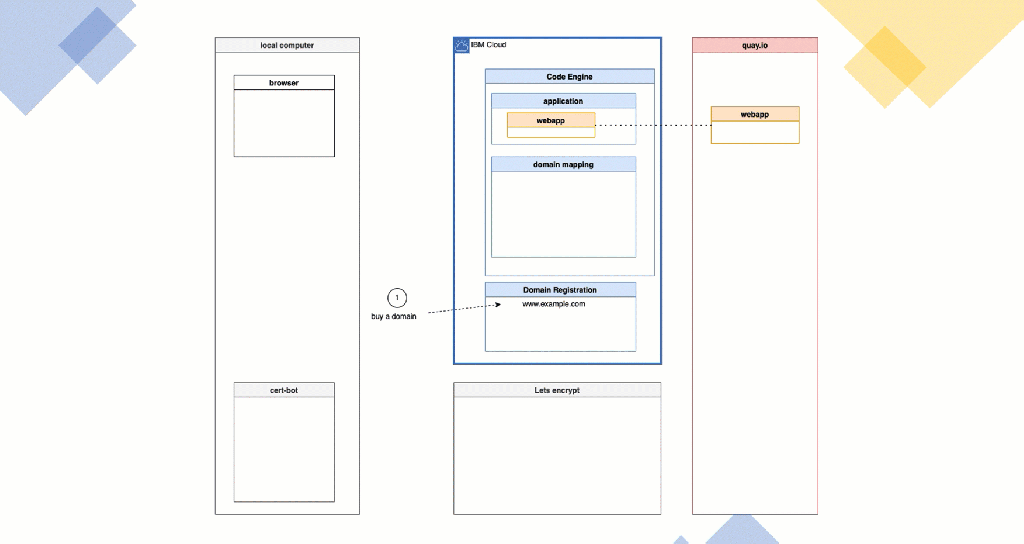Click the circled step 1 marker
This screenshot has height=544, width=1024.
click(397, 298)
